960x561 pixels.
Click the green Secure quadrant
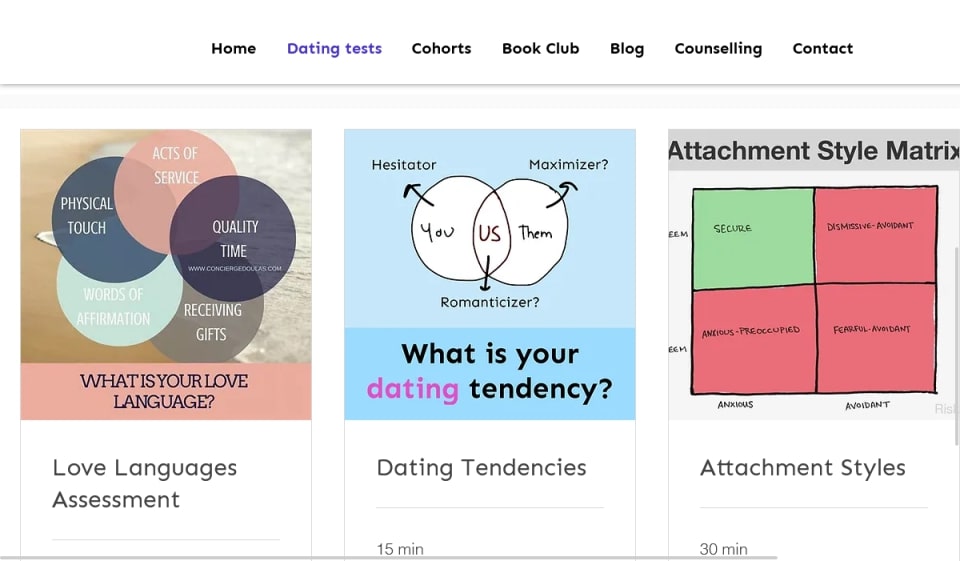tap(752, 238)
